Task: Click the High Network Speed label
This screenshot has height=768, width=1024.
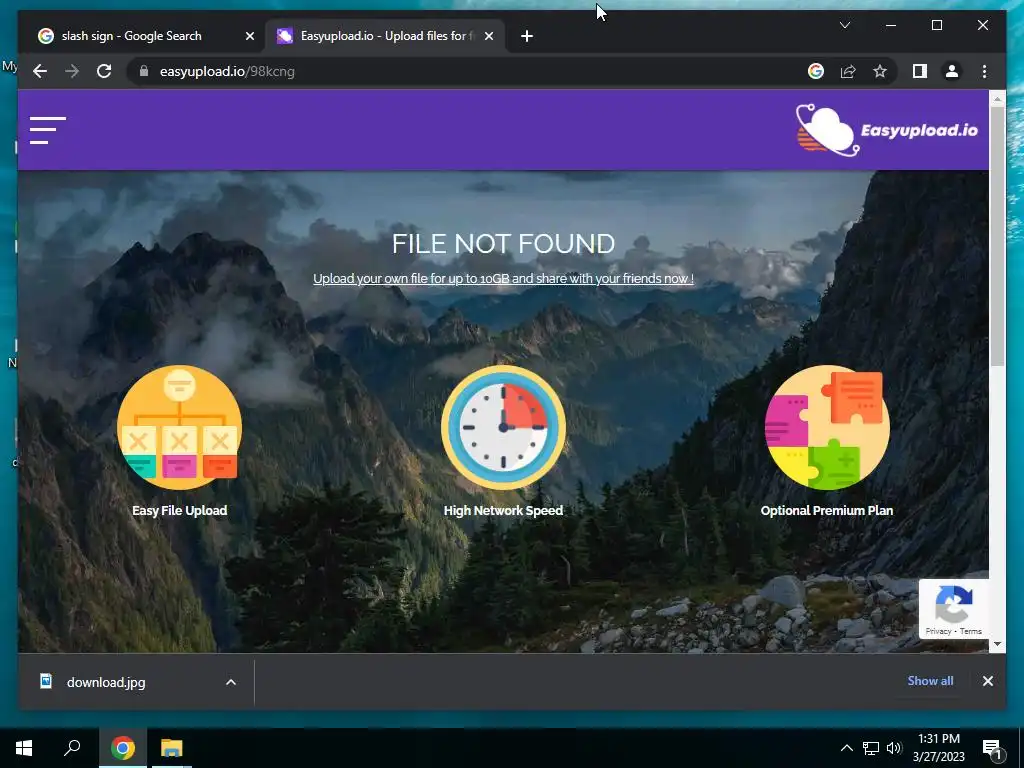Action: tap(503, 511)
